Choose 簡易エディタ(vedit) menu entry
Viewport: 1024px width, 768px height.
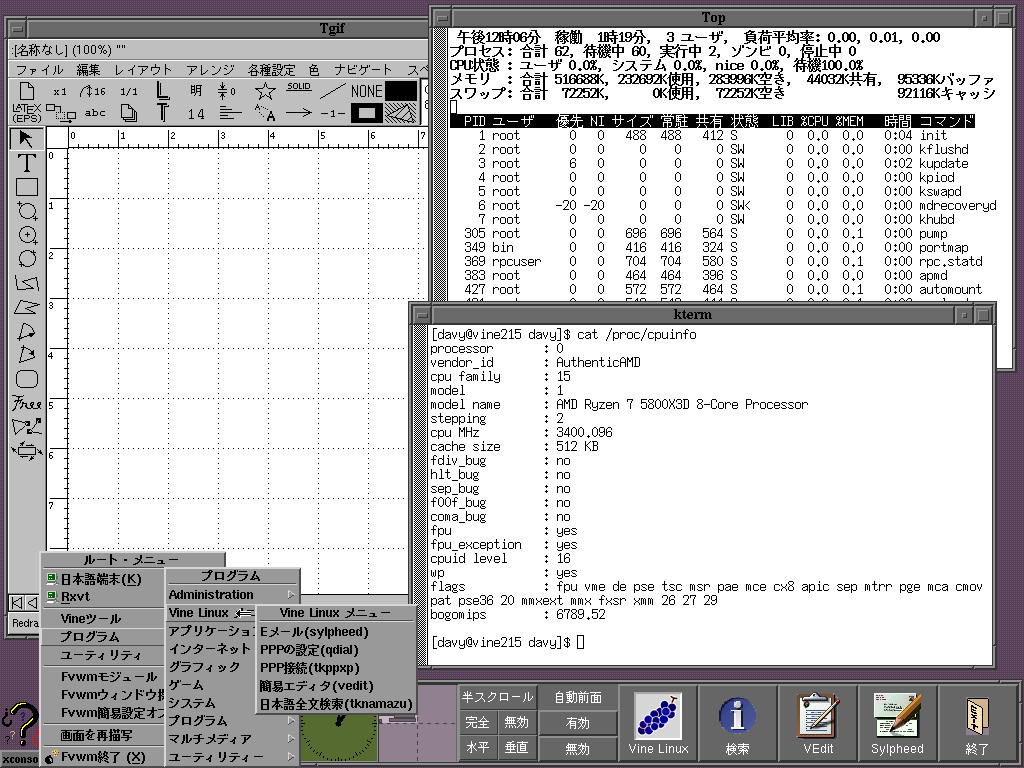(x=336, y=686)
